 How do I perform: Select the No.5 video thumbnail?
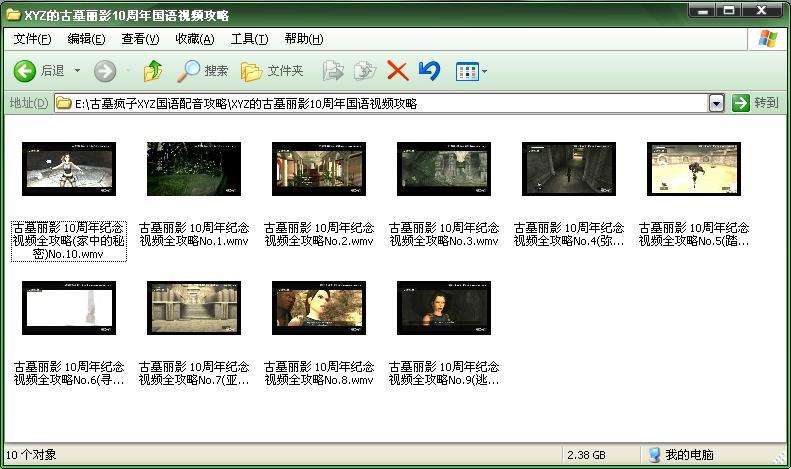694,169
